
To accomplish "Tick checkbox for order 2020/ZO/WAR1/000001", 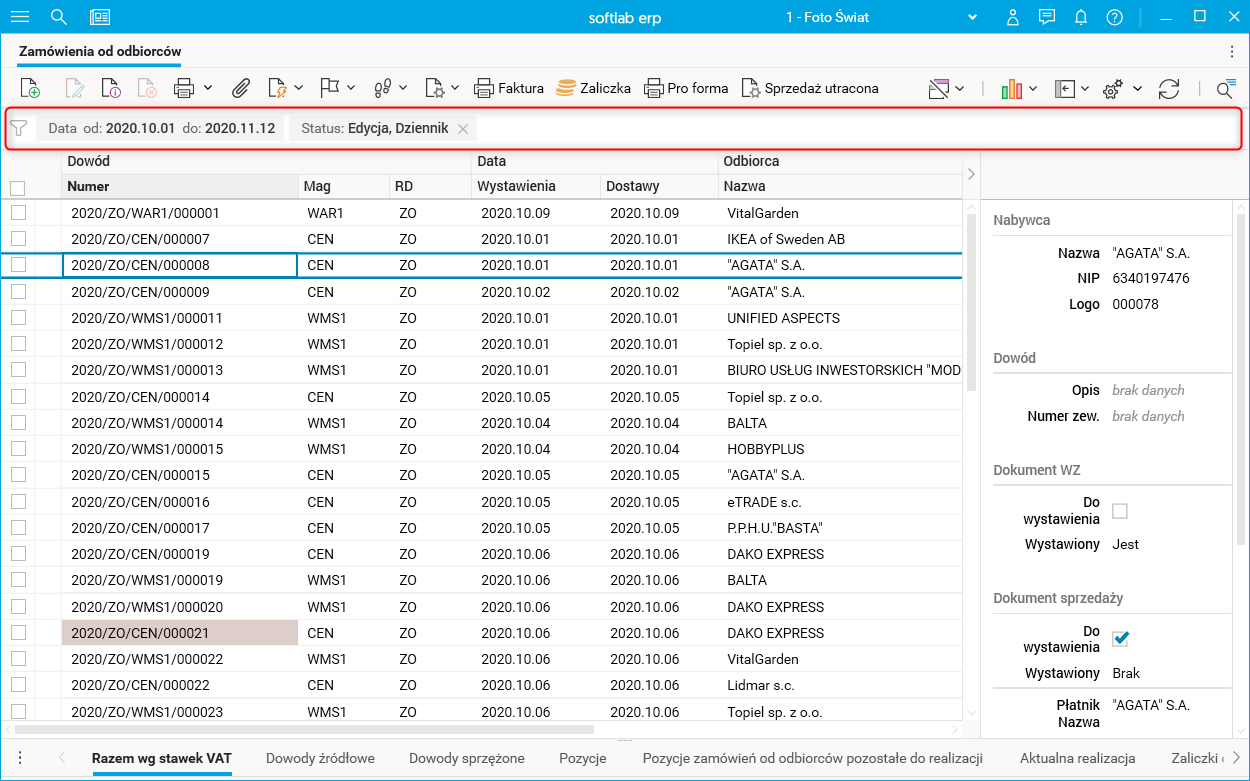I will (x=18, y=213).
